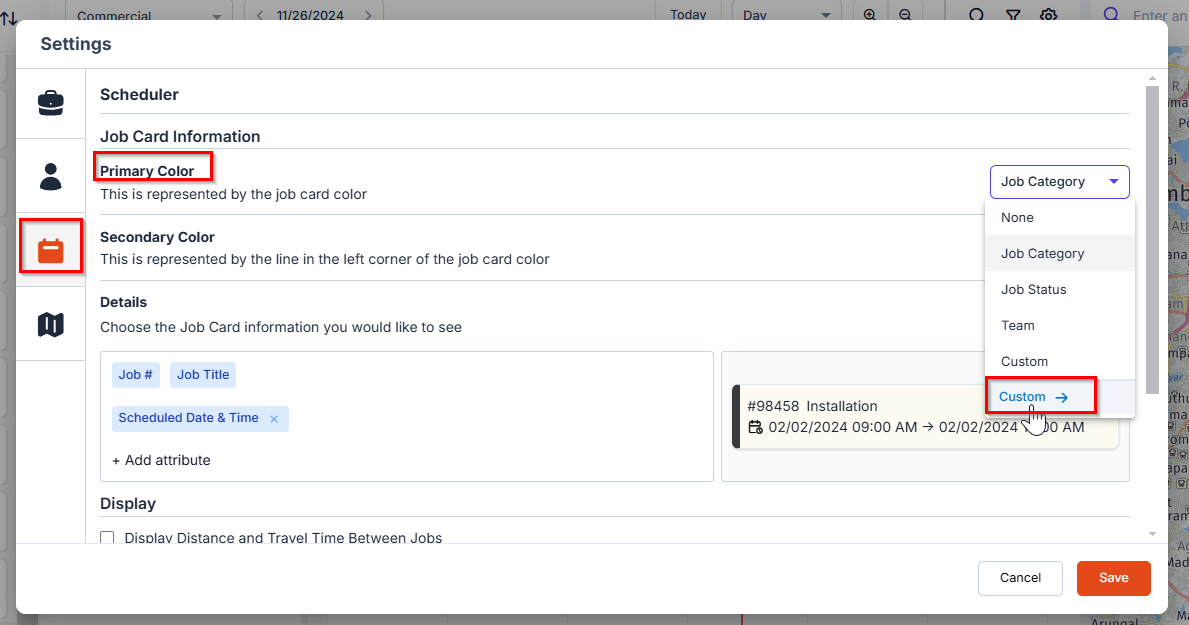Click the Scheduler heading text
This screenshot has height=625, width=1189.
(x=140, y=95)
